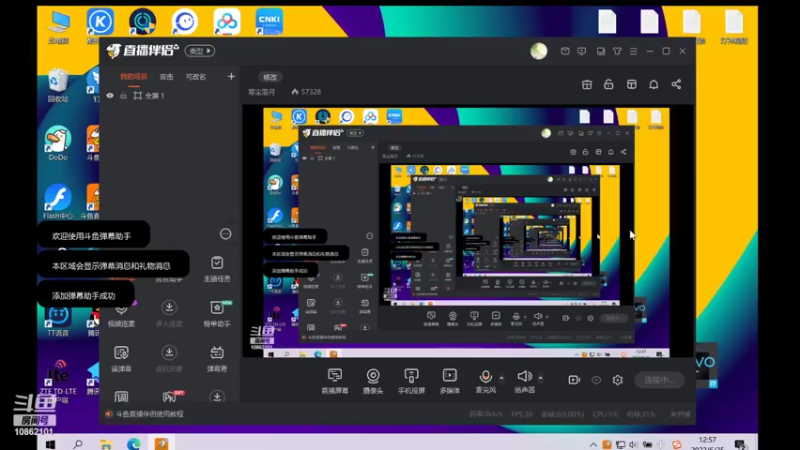Open the skin shirt icon in title bar

pos(617,51)
